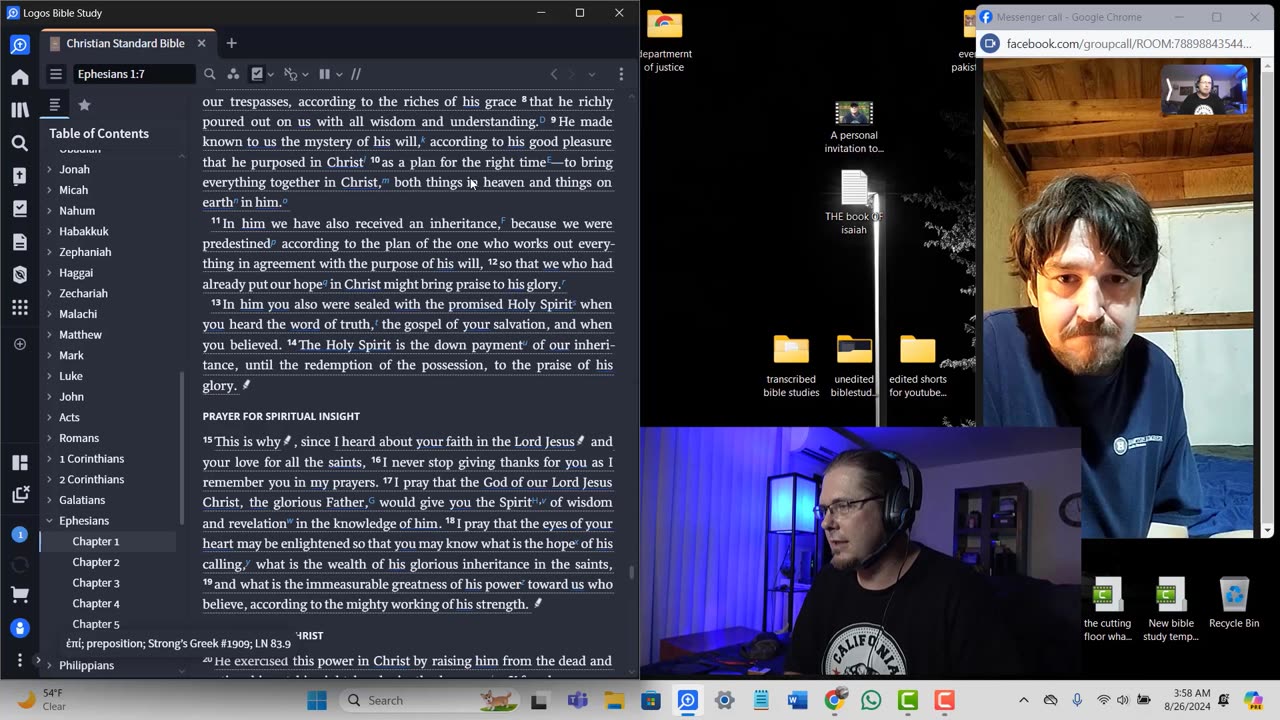The image size is (1280, 720).
Task: Click the Layouts icon in Logos sidebar
Action: point(20,462)
